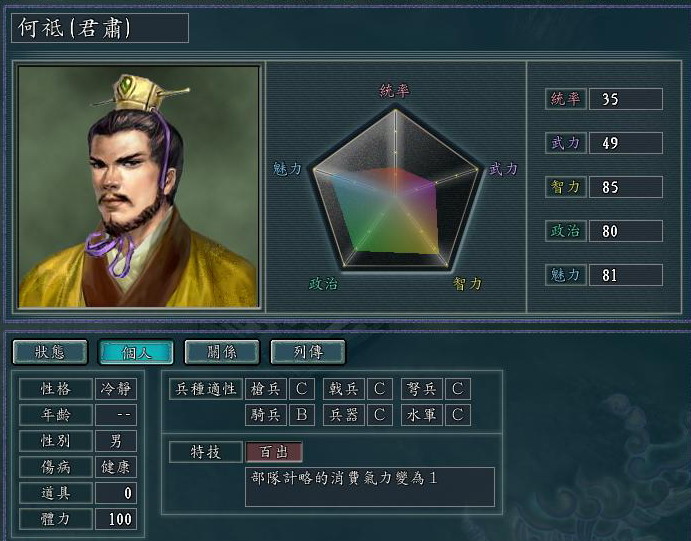Switch to the 狀態 tab
This screenshot has height=541, width=691.
50,352
